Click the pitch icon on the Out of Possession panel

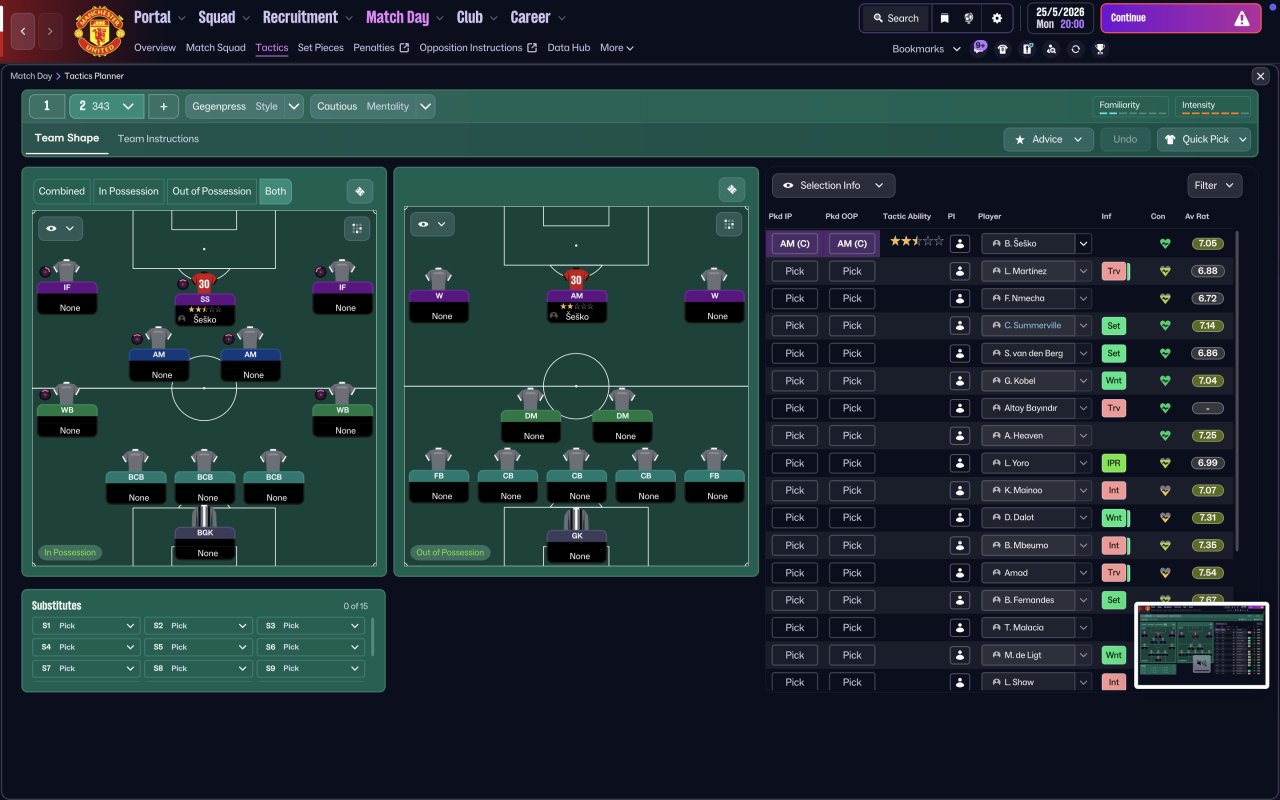[x=732, y=190]
